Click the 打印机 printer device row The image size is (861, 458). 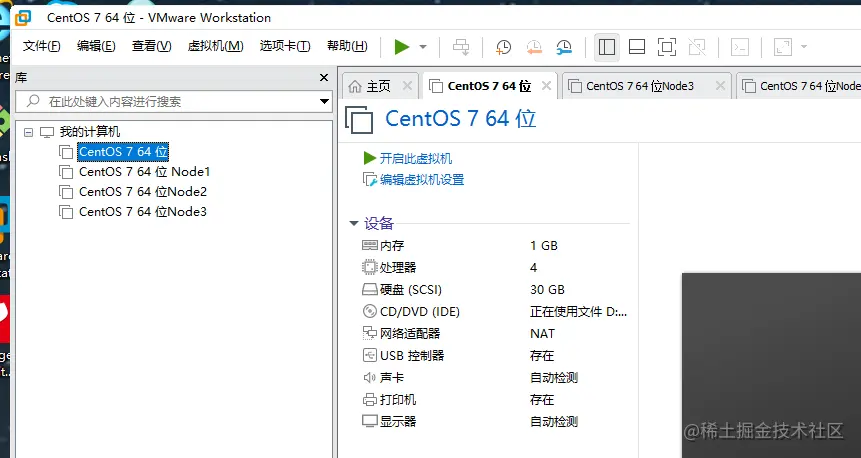point(494,399)
